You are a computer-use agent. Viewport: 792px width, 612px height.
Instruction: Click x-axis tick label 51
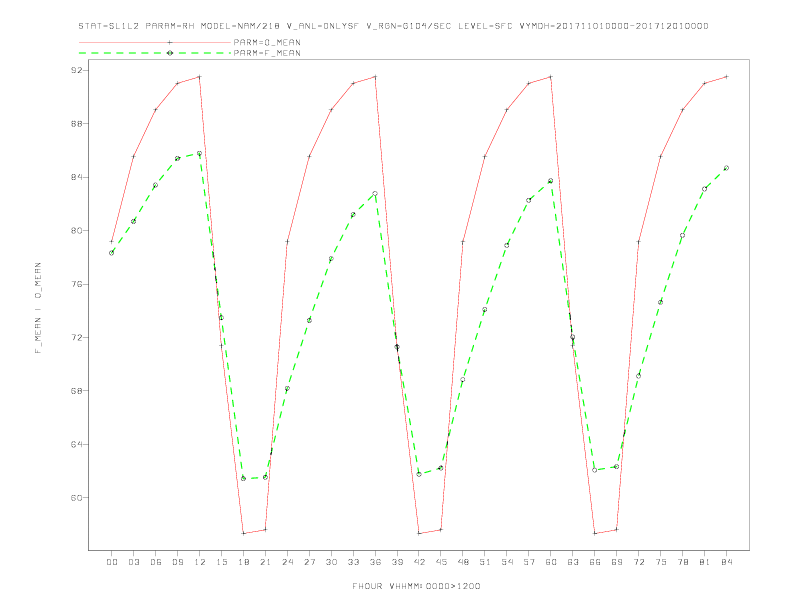[x=485, y=562]
